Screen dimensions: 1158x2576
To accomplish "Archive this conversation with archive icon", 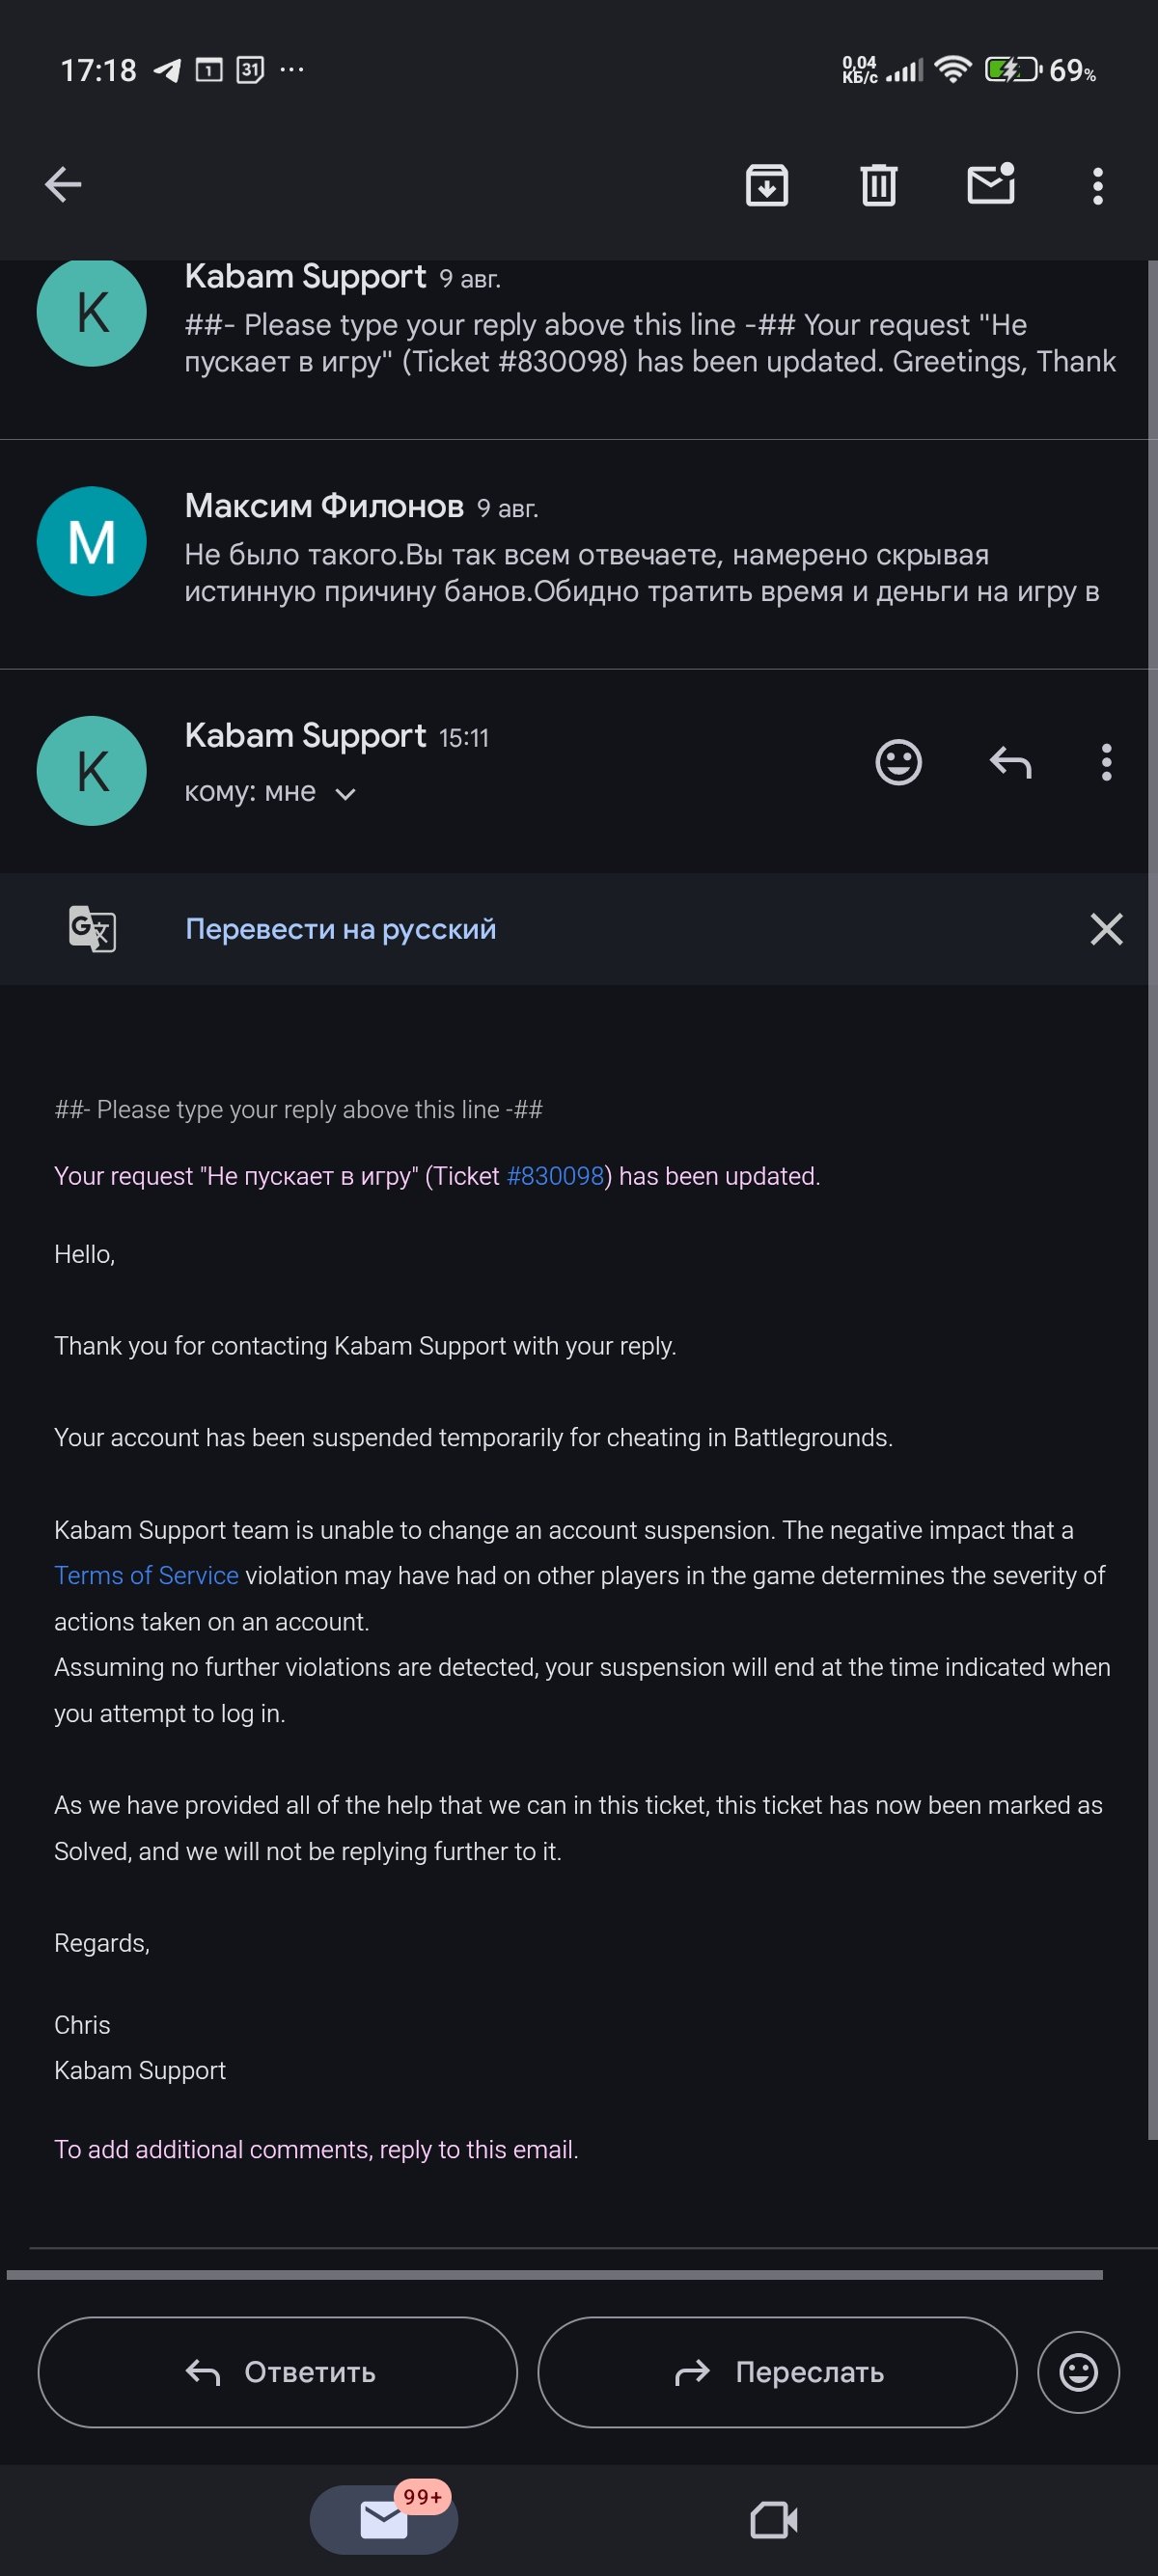I will [767, 185].
